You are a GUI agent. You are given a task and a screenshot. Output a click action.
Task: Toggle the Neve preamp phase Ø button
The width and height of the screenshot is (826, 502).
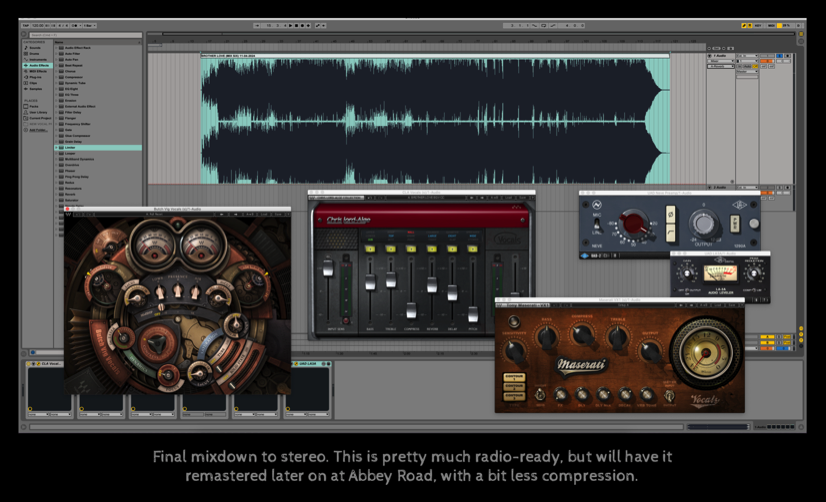coord(670,214)
